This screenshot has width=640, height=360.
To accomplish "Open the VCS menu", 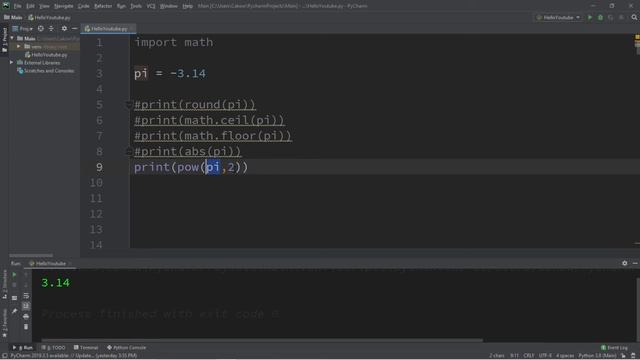I will [151, 6].
